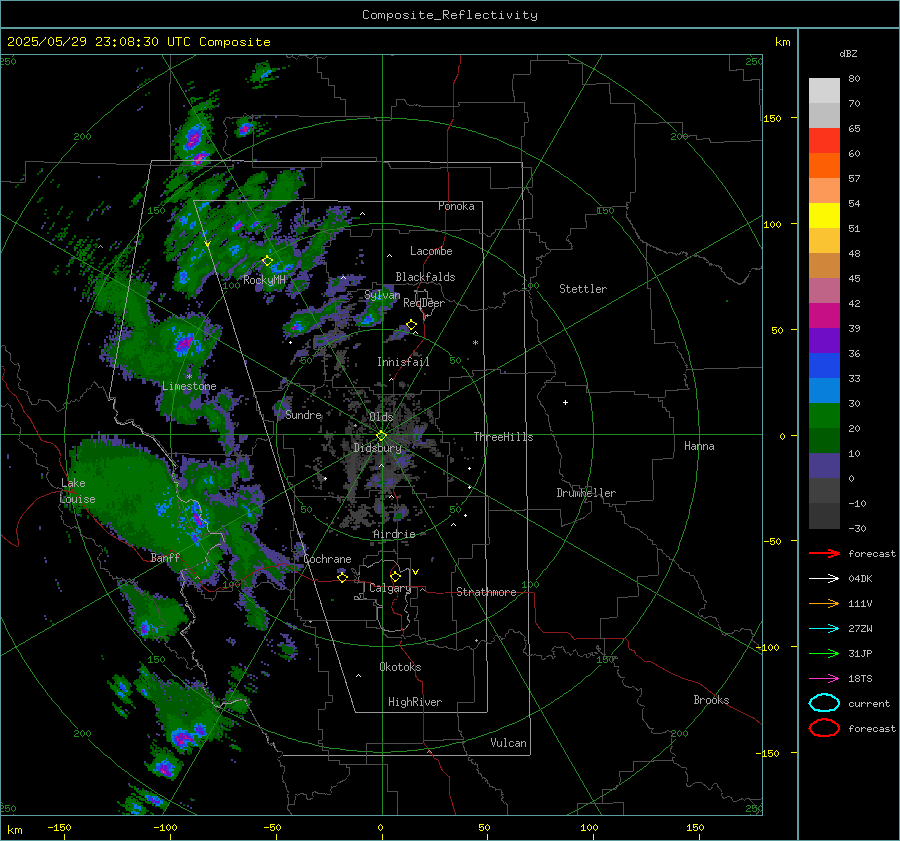Click the RedDeer map label

tap(424, 303)
